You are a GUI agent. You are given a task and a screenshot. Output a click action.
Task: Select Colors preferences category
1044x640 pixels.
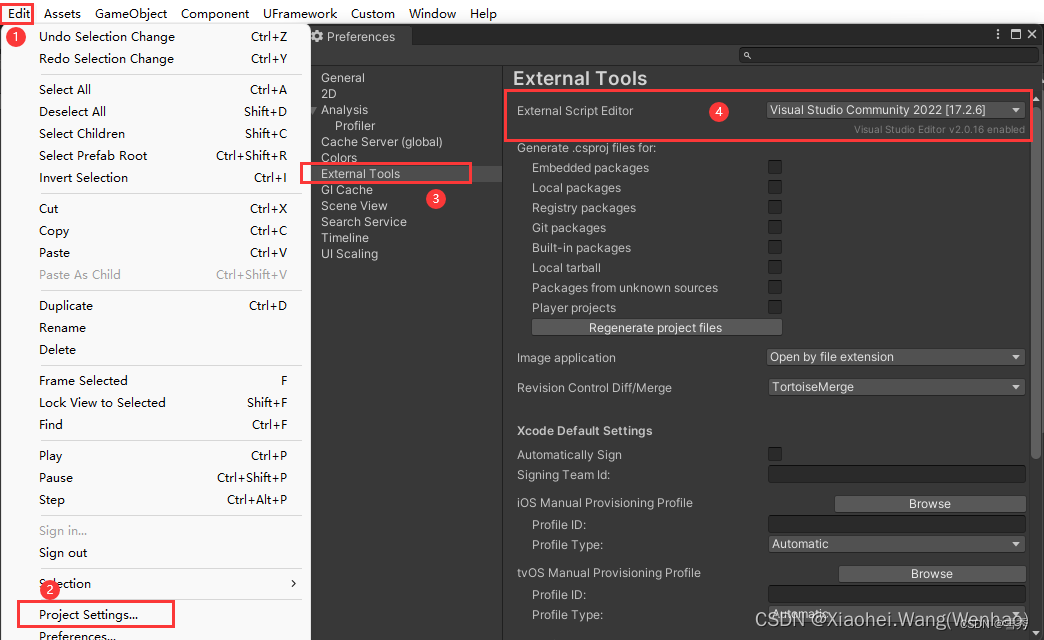click(339, 158)
